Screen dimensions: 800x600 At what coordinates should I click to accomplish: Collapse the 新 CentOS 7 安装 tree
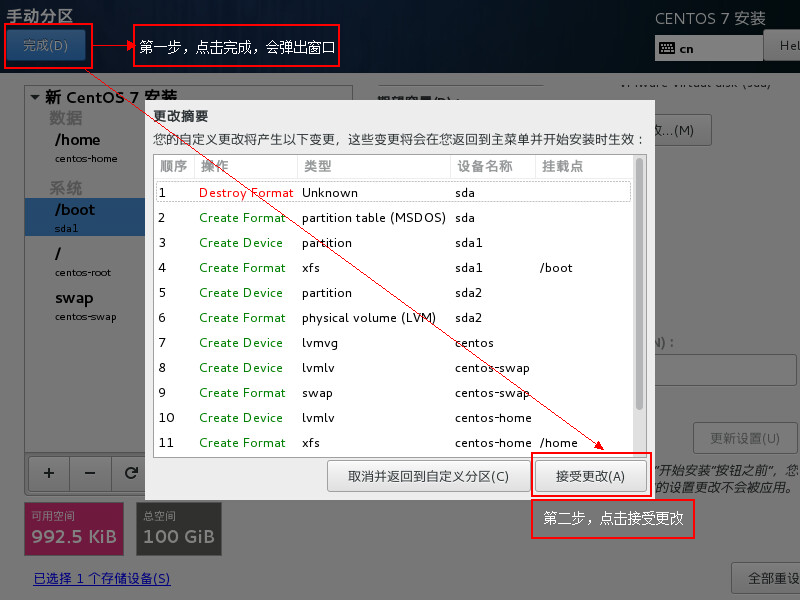coord(35,97)
